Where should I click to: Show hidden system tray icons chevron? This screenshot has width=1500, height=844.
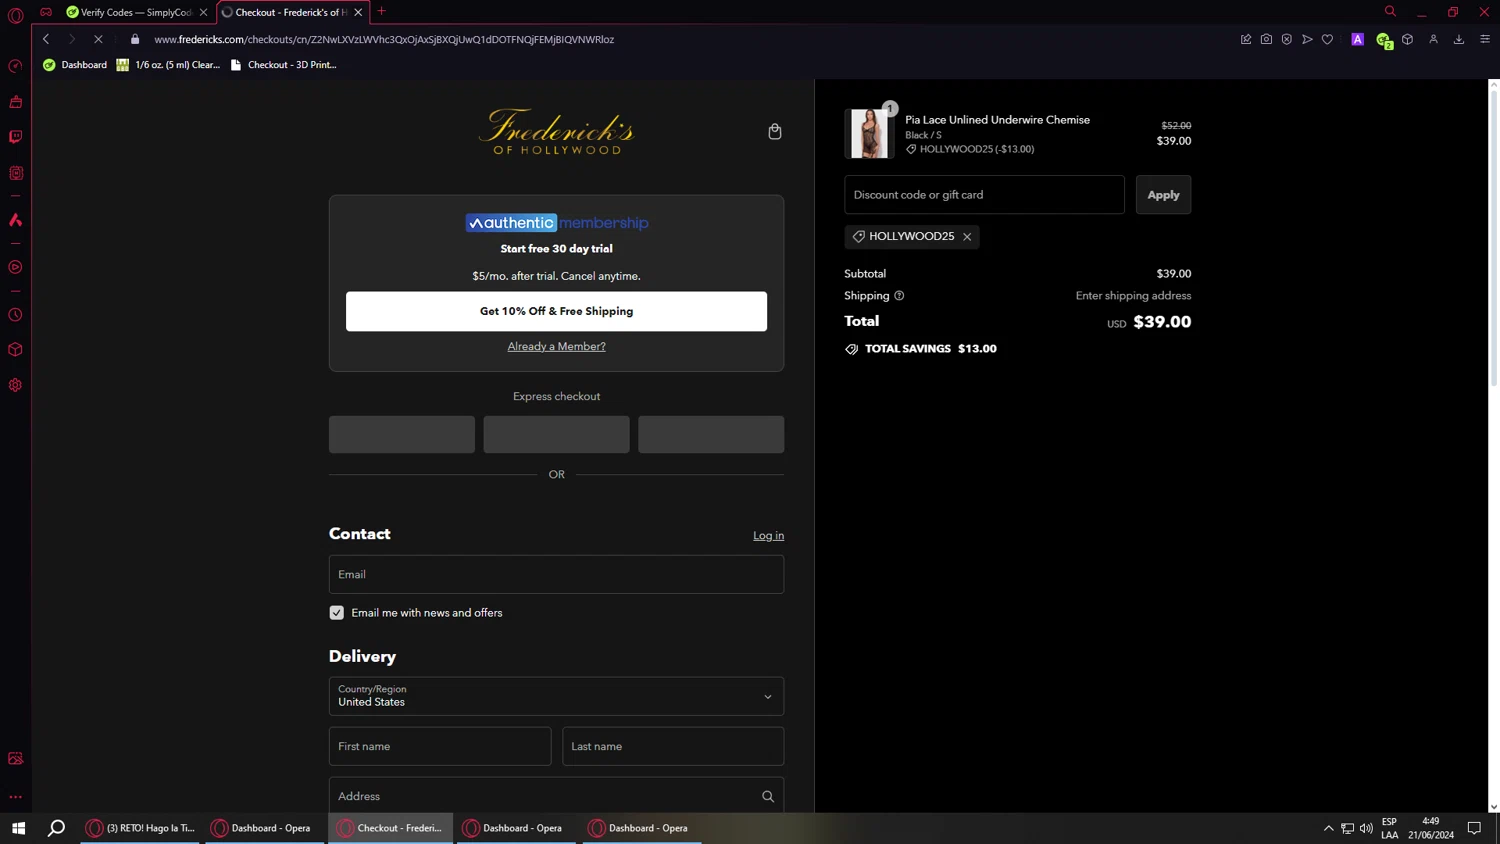point(1328,828)
